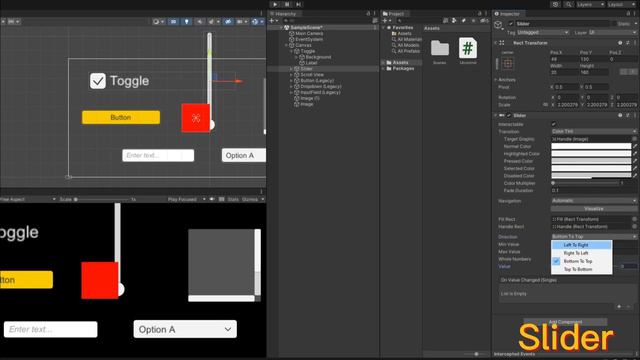Select Image (1) in the Hierarchy
Image resolution: width=640 pixels, height=360 pixels.
(x=309, y=98)
